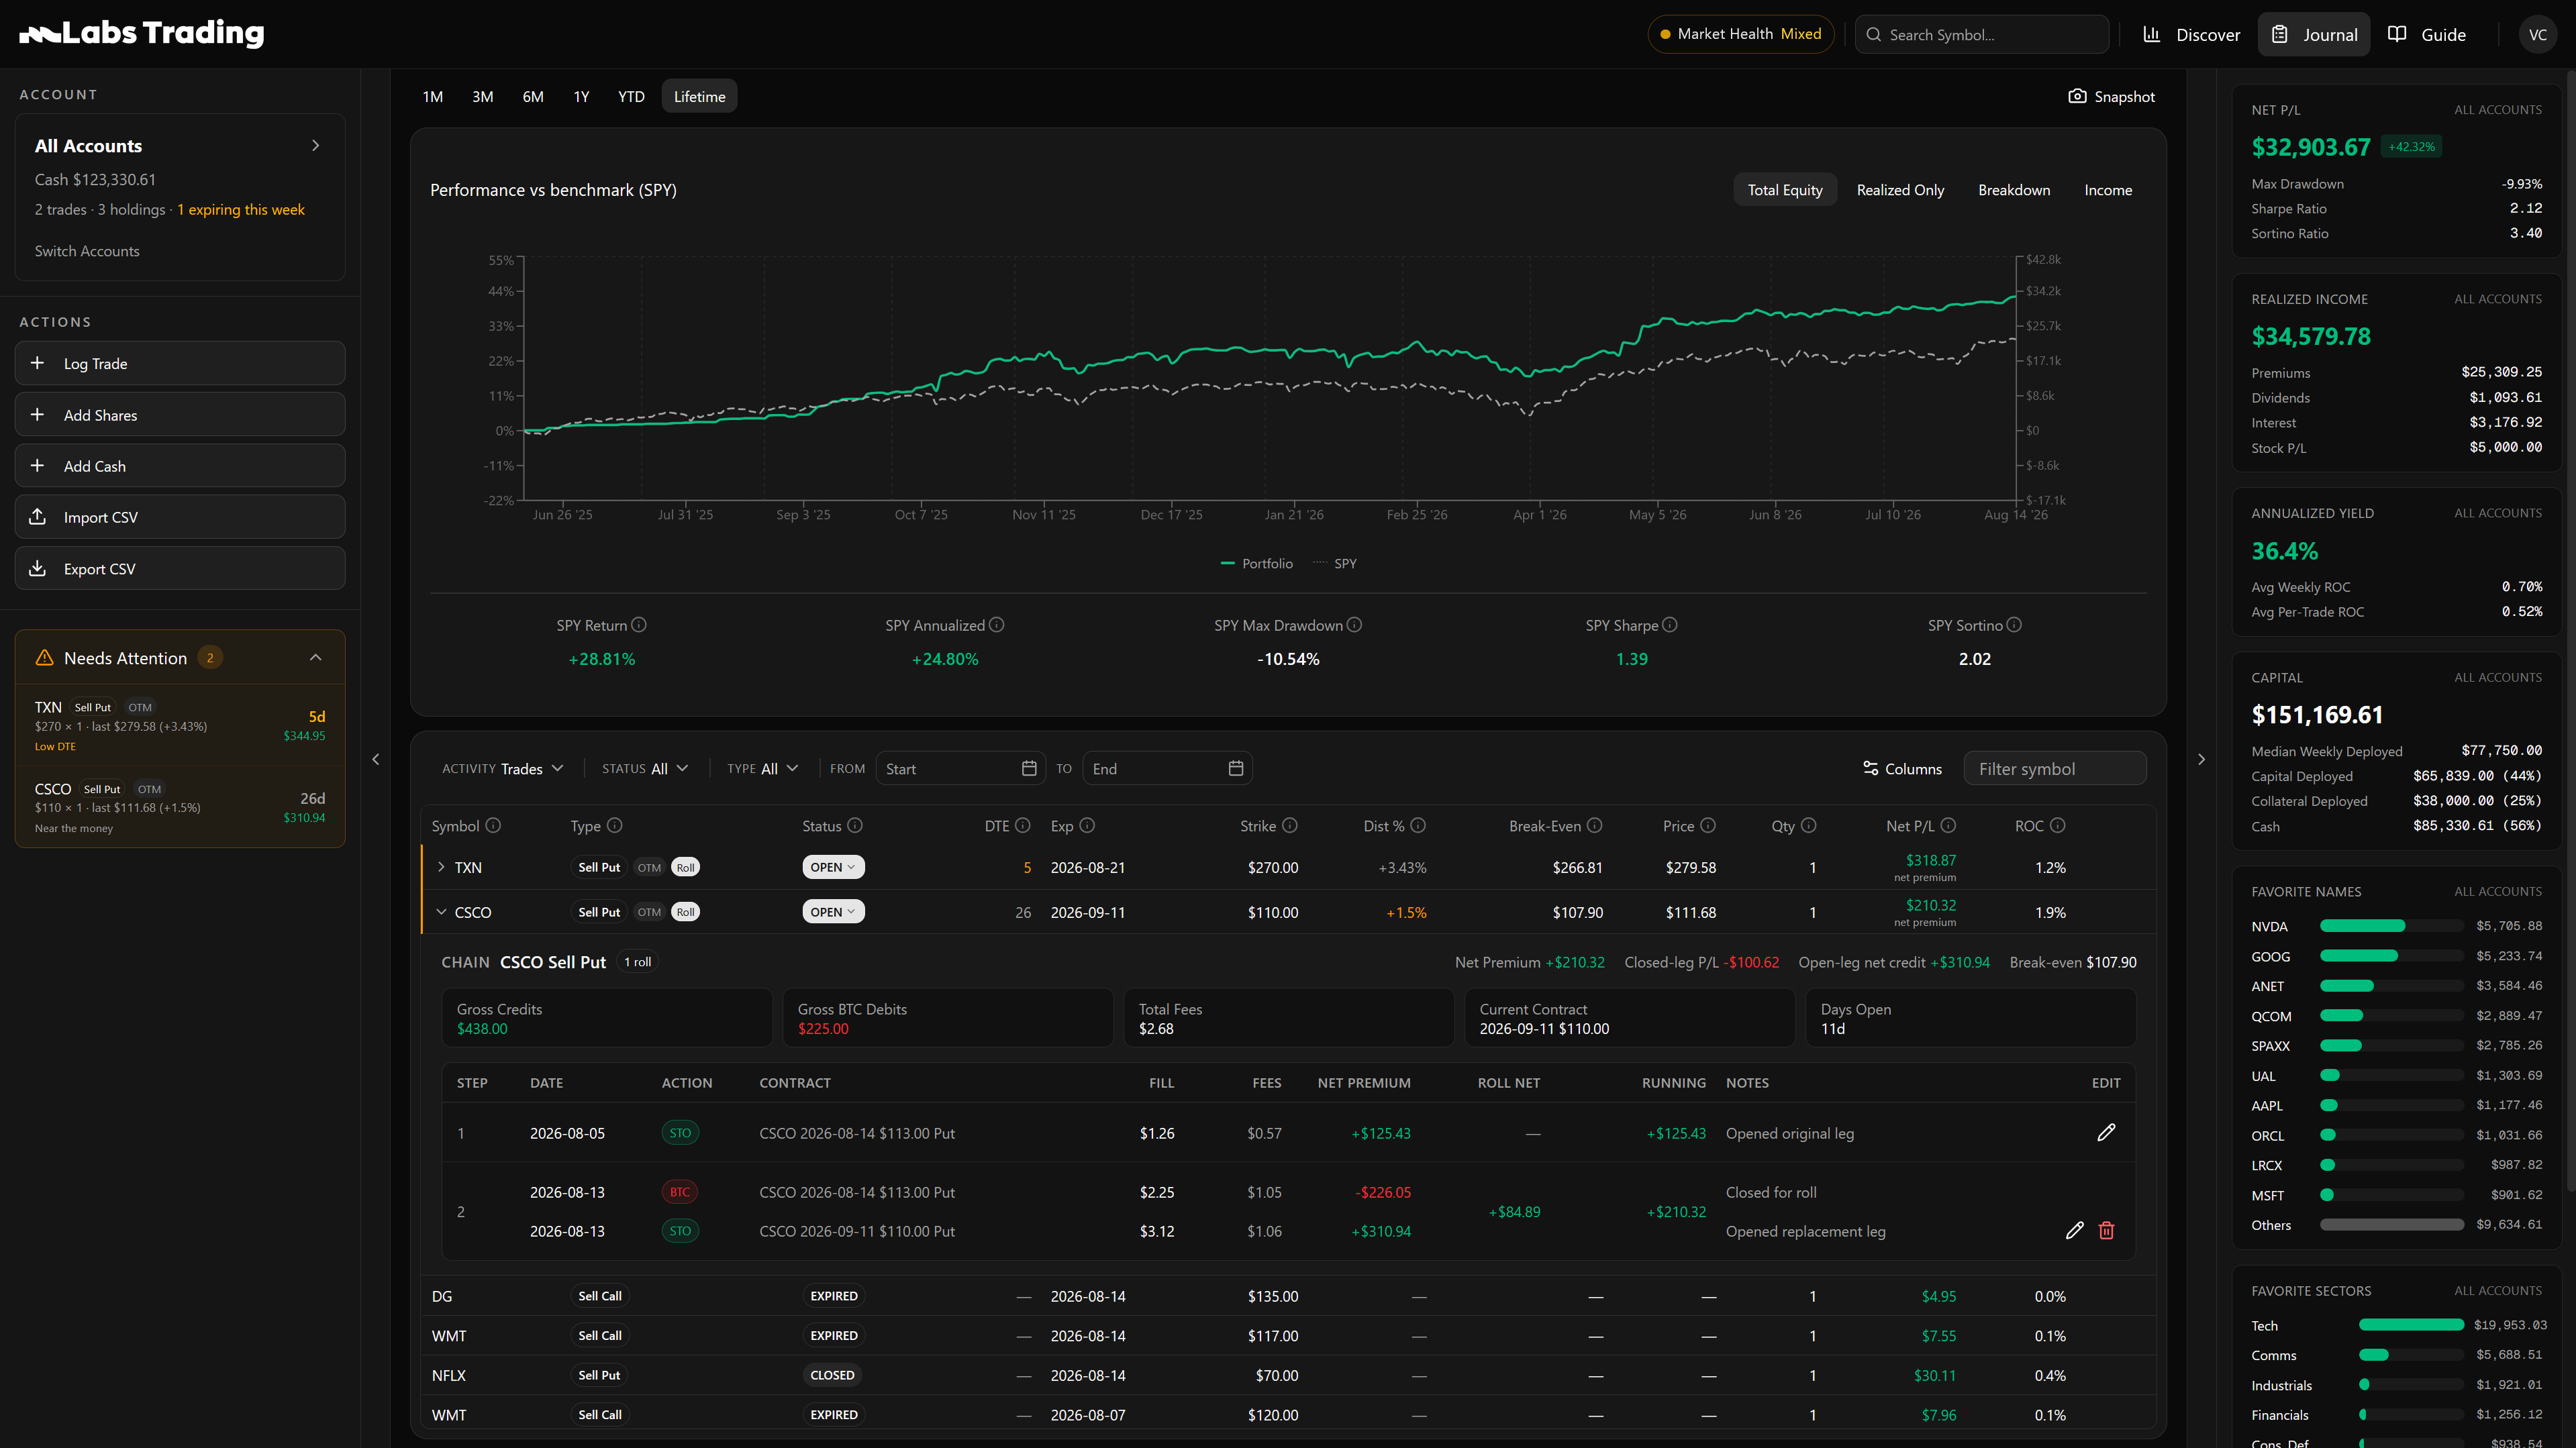2576x1448 pixels.
Task: Delete step 2 roll with trash icon
Action: [x=2106, y=1230]
